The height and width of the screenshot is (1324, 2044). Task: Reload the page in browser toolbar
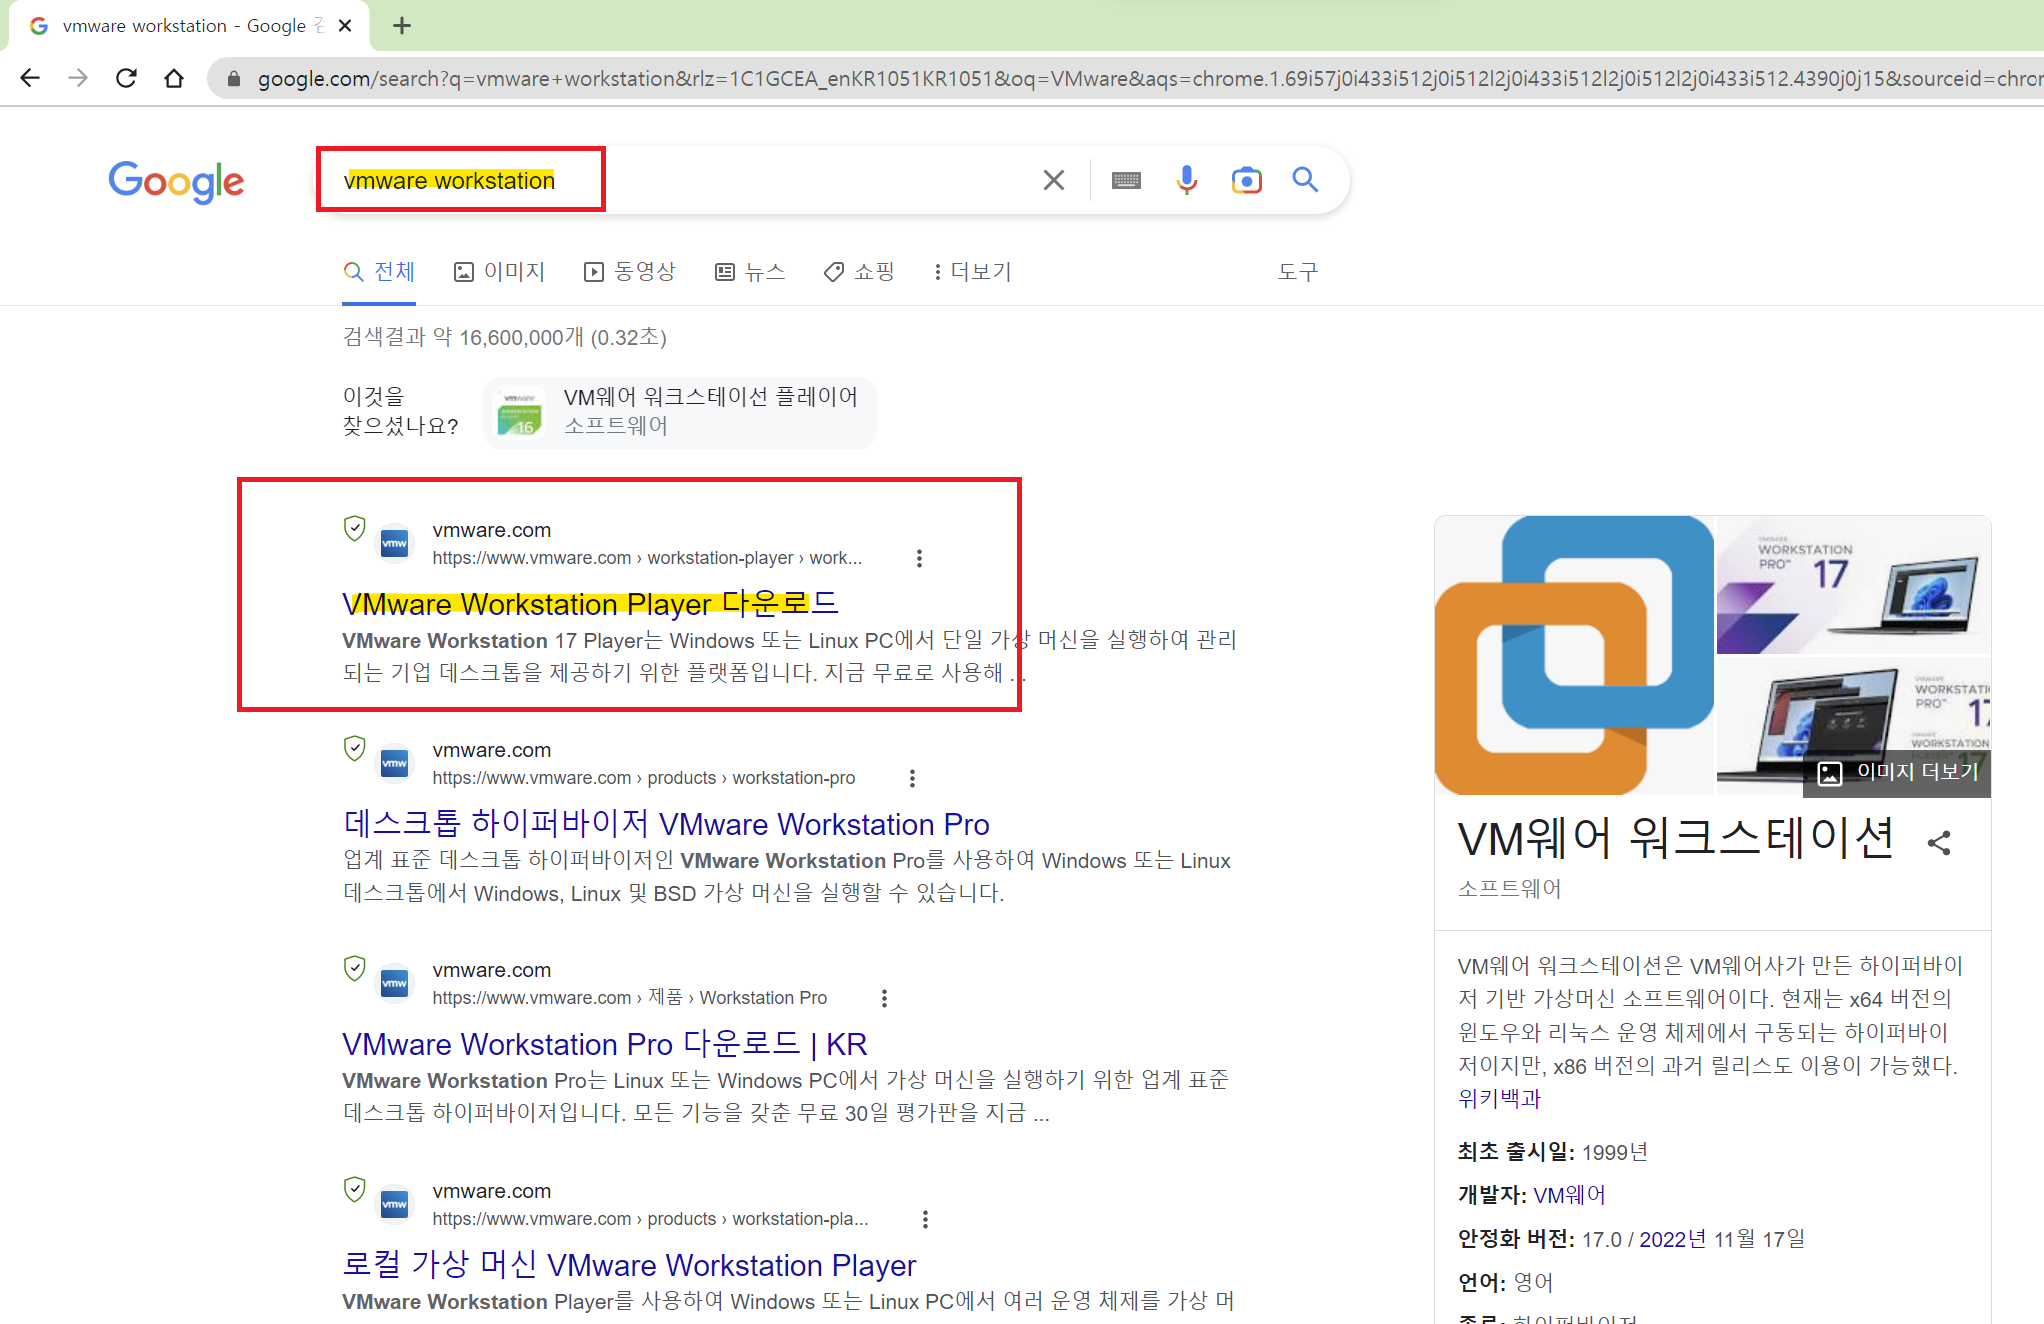pyautogui.click(x=126, y=78)
